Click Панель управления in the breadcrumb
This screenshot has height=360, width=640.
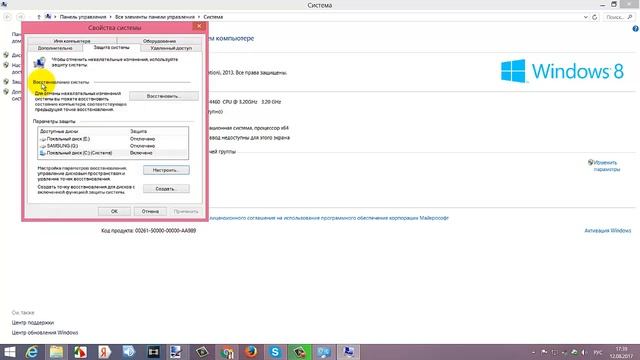coord(83,17)
